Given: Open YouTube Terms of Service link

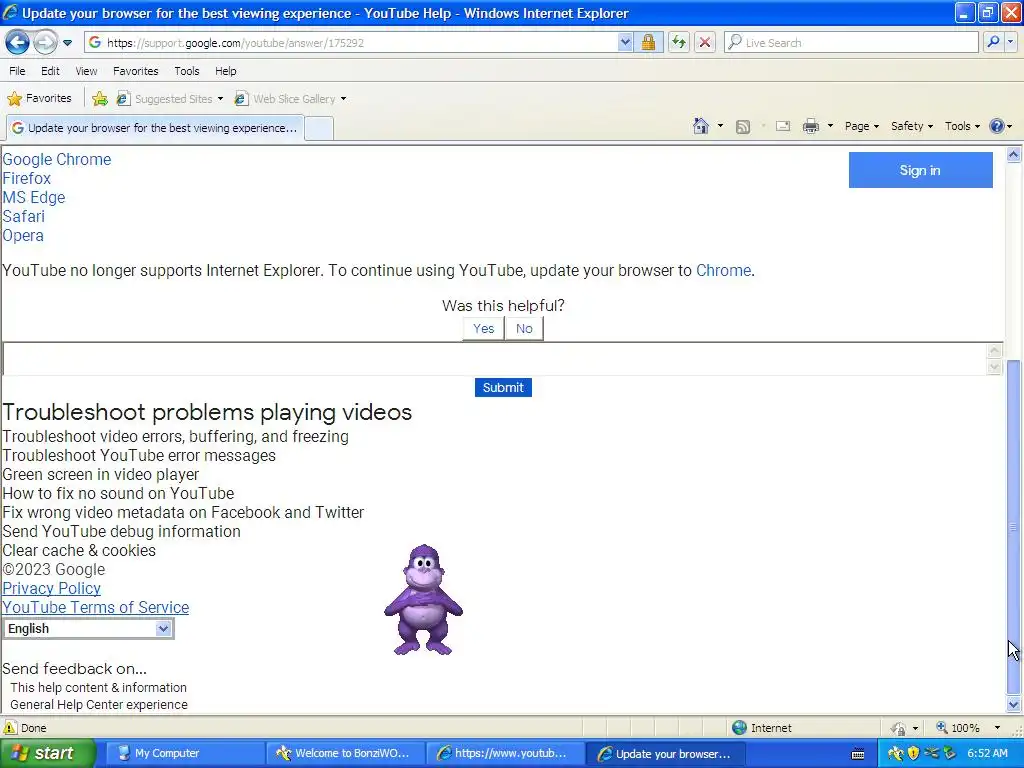Looking at the screenshot, I should pos(95,607).
